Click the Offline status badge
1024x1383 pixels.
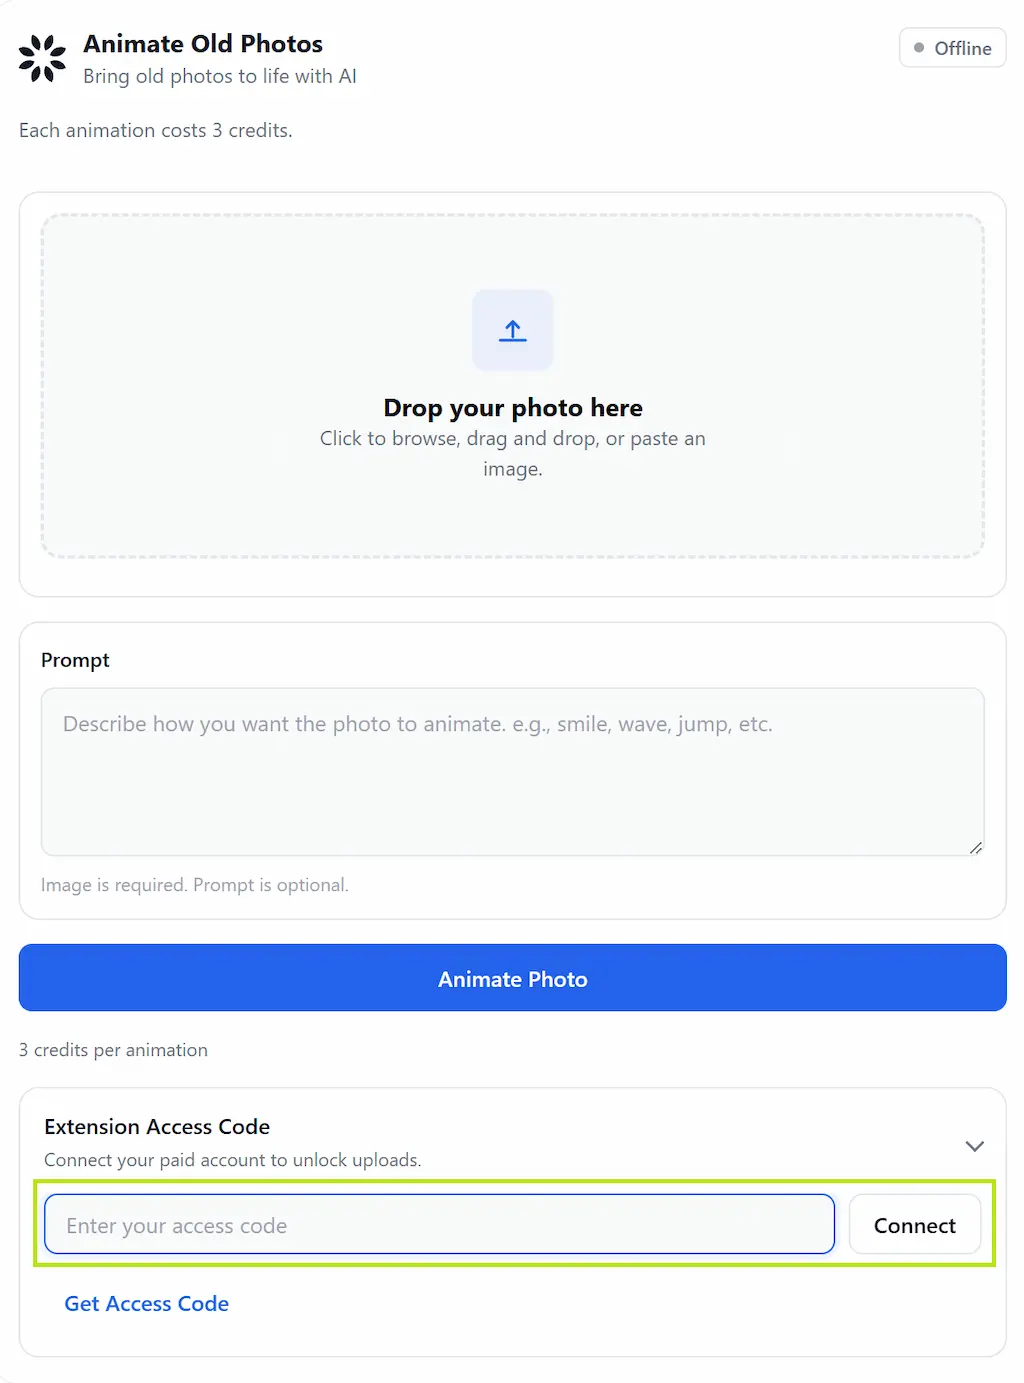952,48
